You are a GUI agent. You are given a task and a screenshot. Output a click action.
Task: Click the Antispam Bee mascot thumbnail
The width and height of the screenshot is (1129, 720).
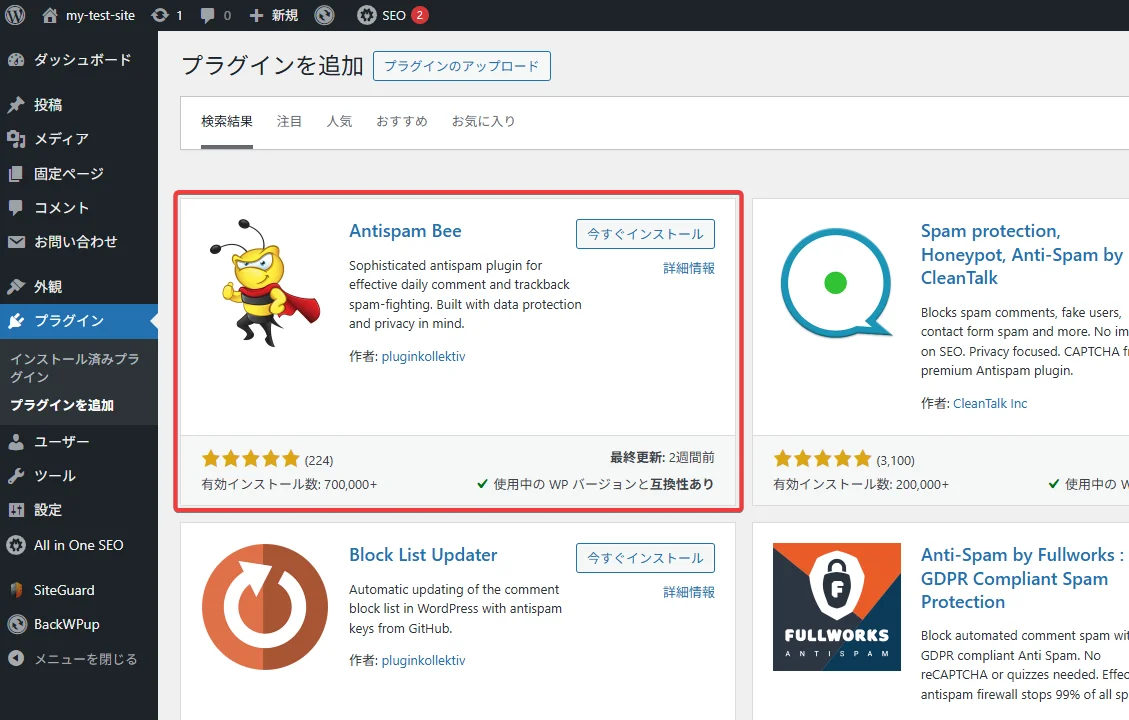coord(265,283)
